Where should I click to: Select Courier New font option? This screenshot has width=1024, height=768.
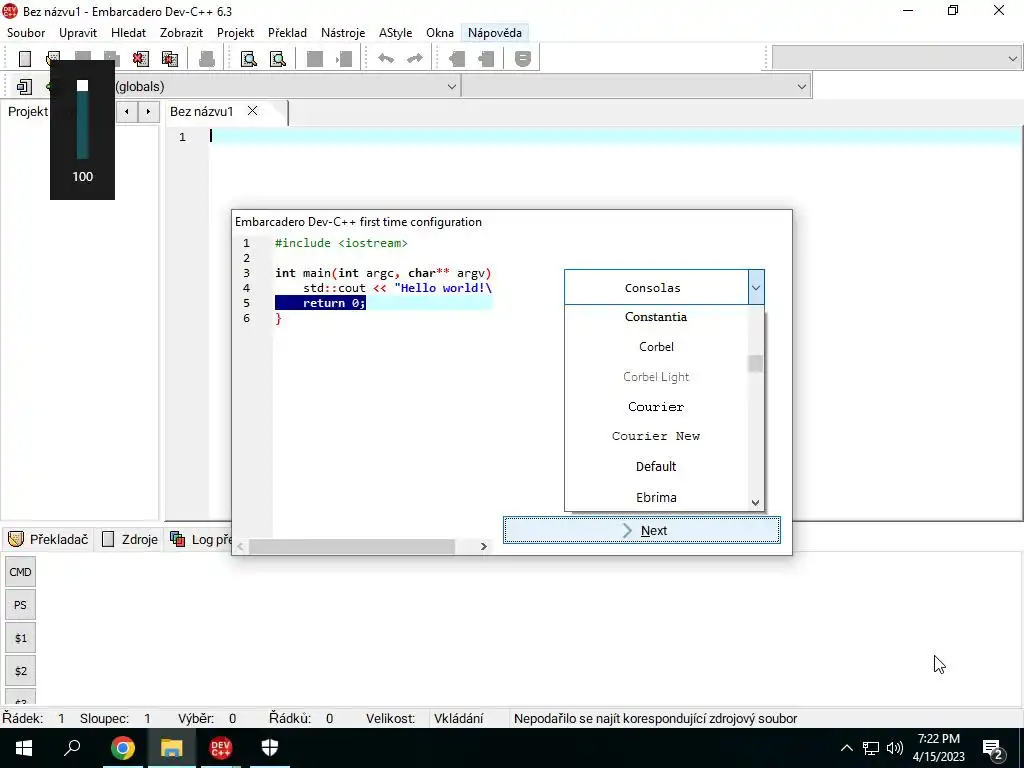pos(656,436)
